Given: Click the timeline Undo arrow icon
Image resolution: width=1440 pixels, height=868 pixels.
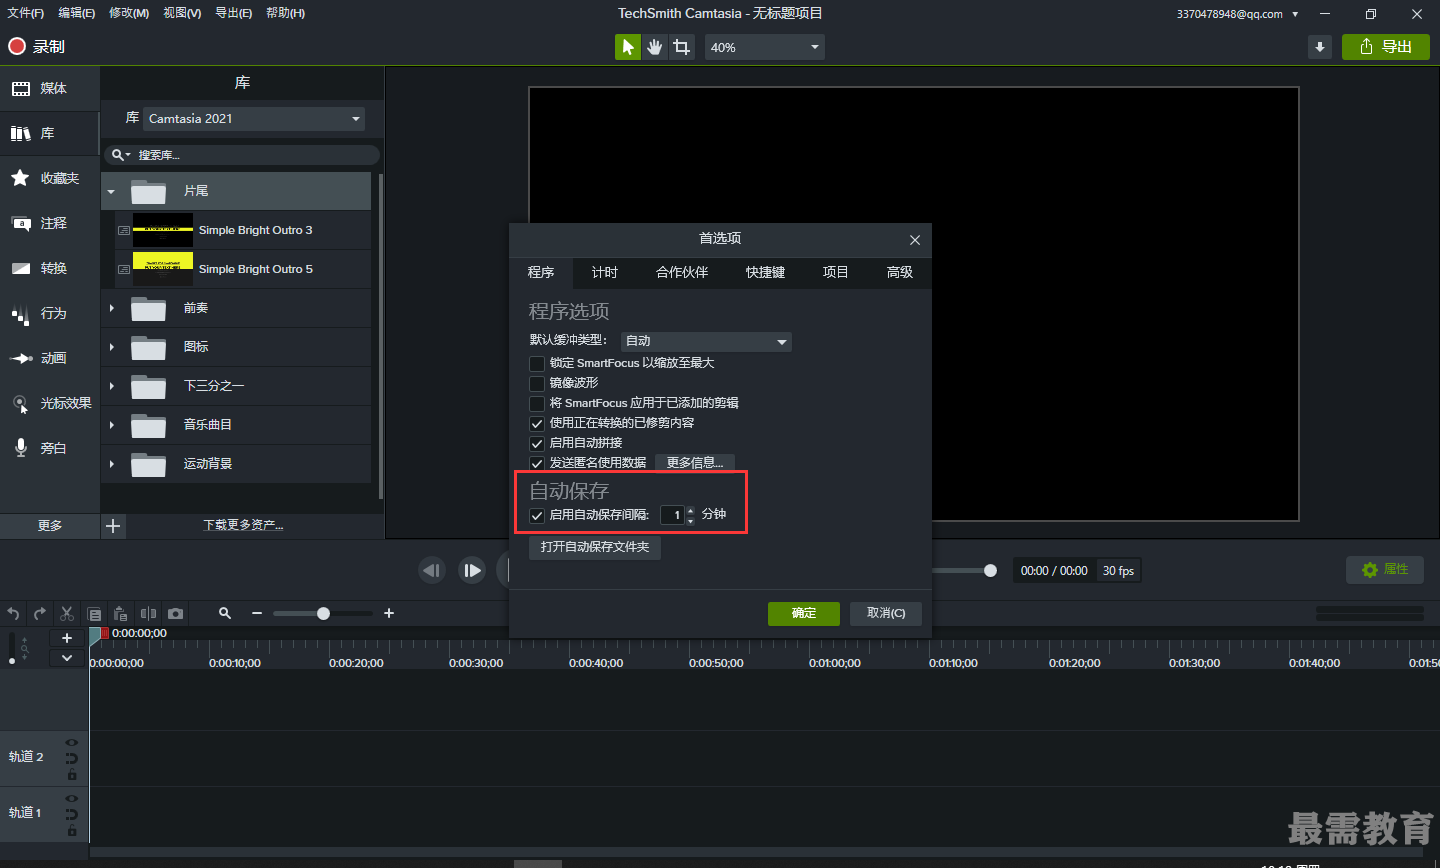Looking at the screenshot, I should [x=13, y=613].
